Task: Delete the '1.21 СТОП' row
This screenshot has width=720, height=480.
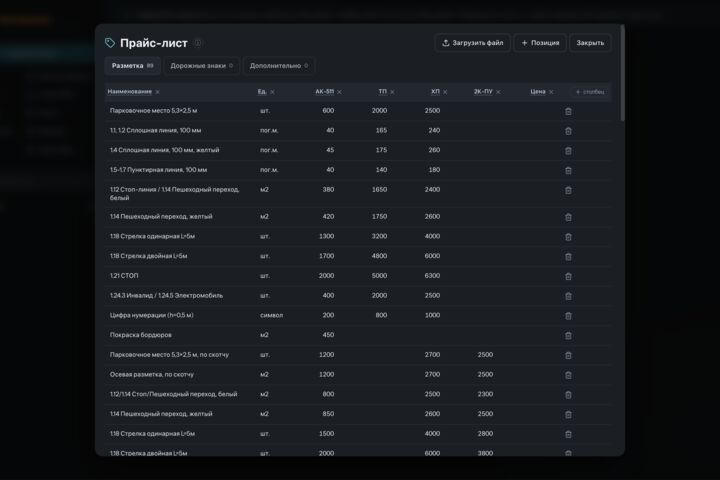Action: [568, 277]
